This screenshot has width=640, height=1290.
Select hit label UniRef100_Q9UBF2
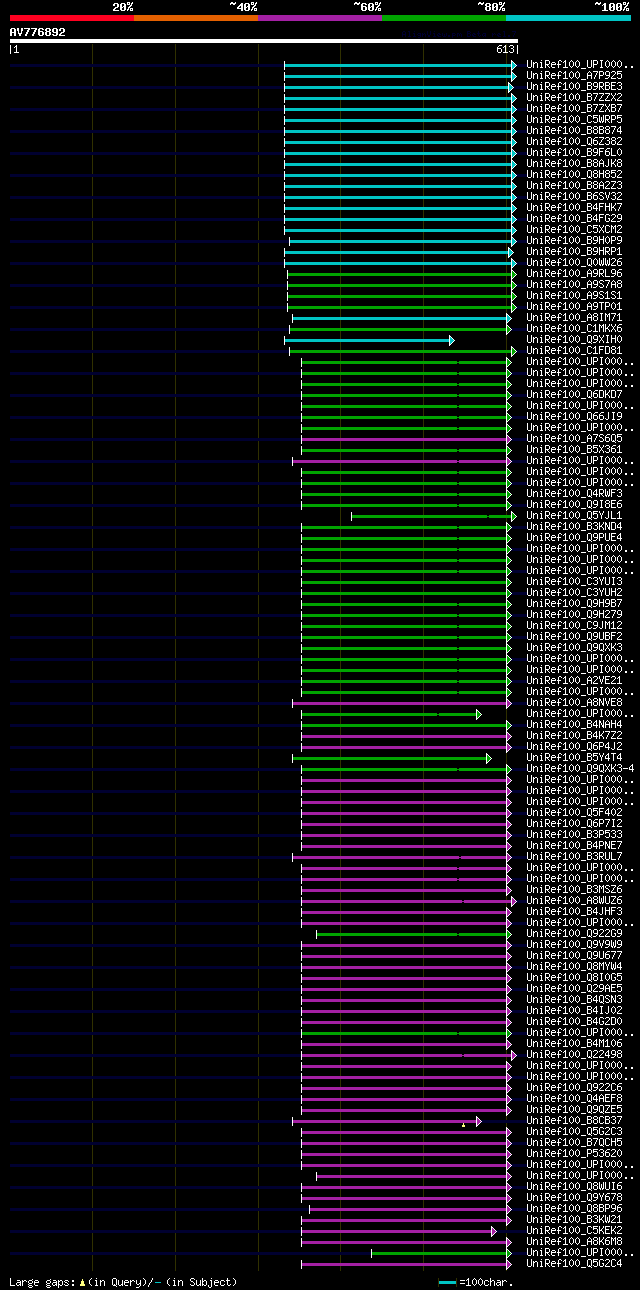point(574,636)
